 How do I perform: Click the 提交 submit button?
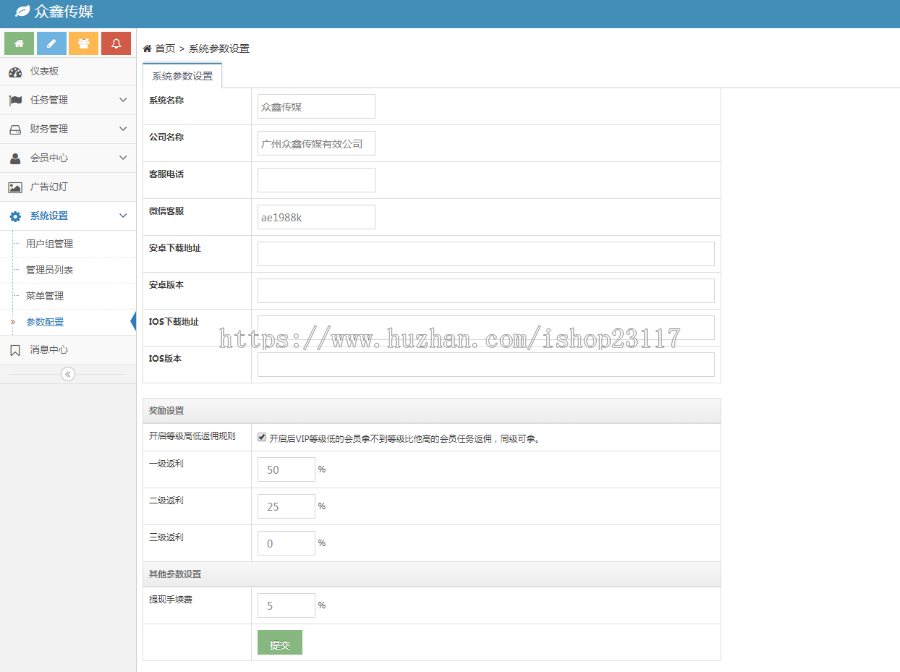[x=279, y=643]
